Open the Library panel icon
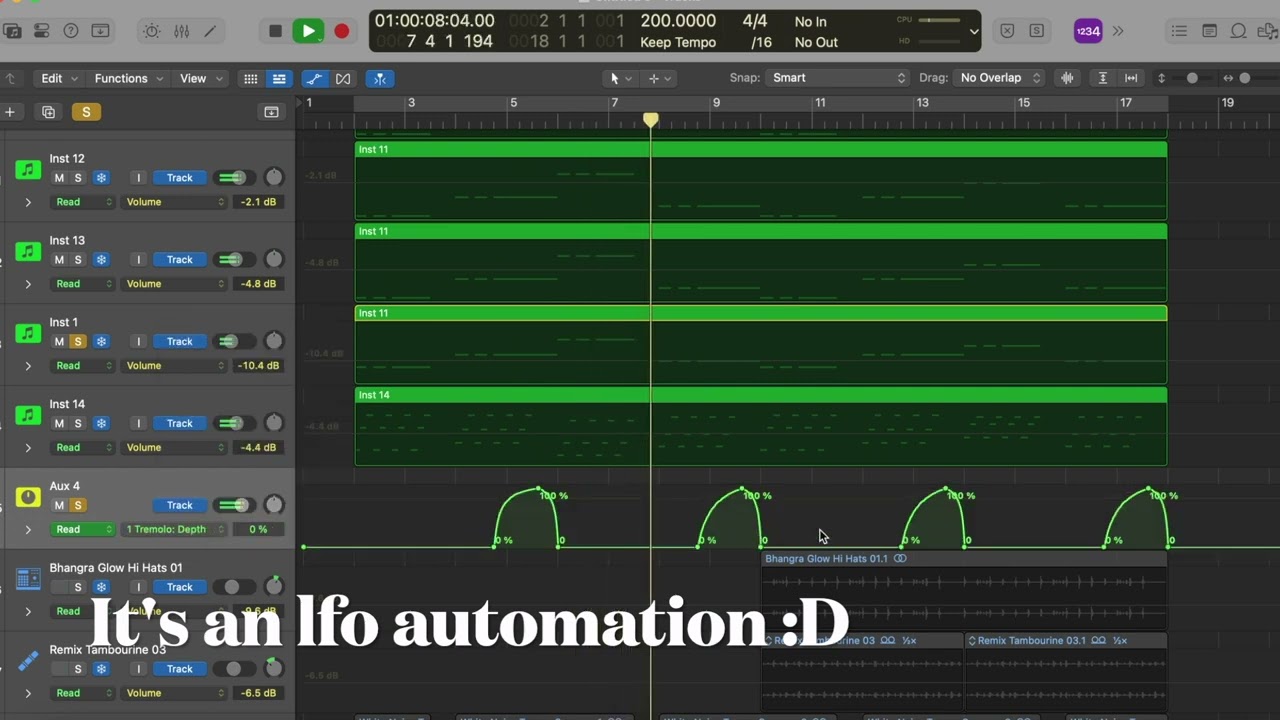This screenshot has height=720, width=1280. pyautogui.click(x=12, y=31)
